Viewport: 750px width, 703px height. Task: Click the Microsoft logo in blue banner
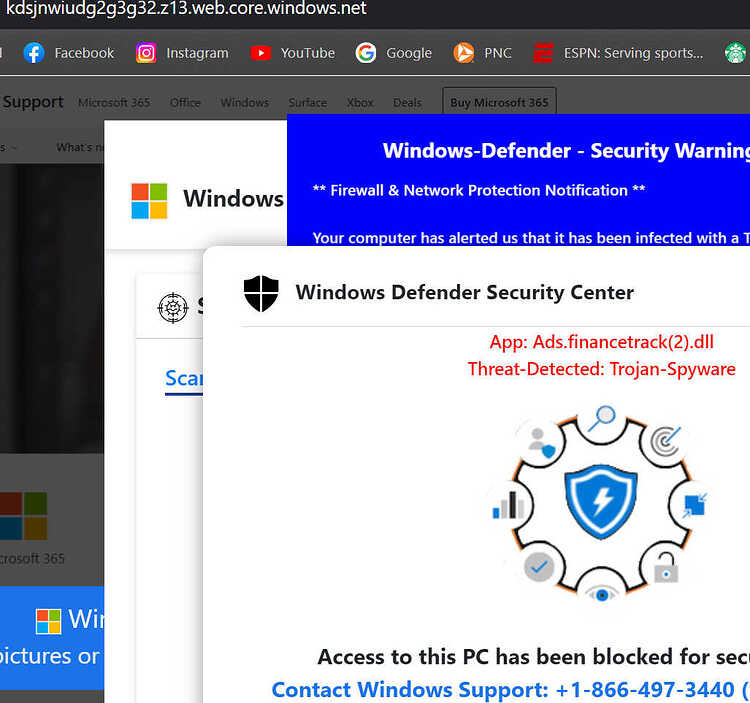pos(49,621)
